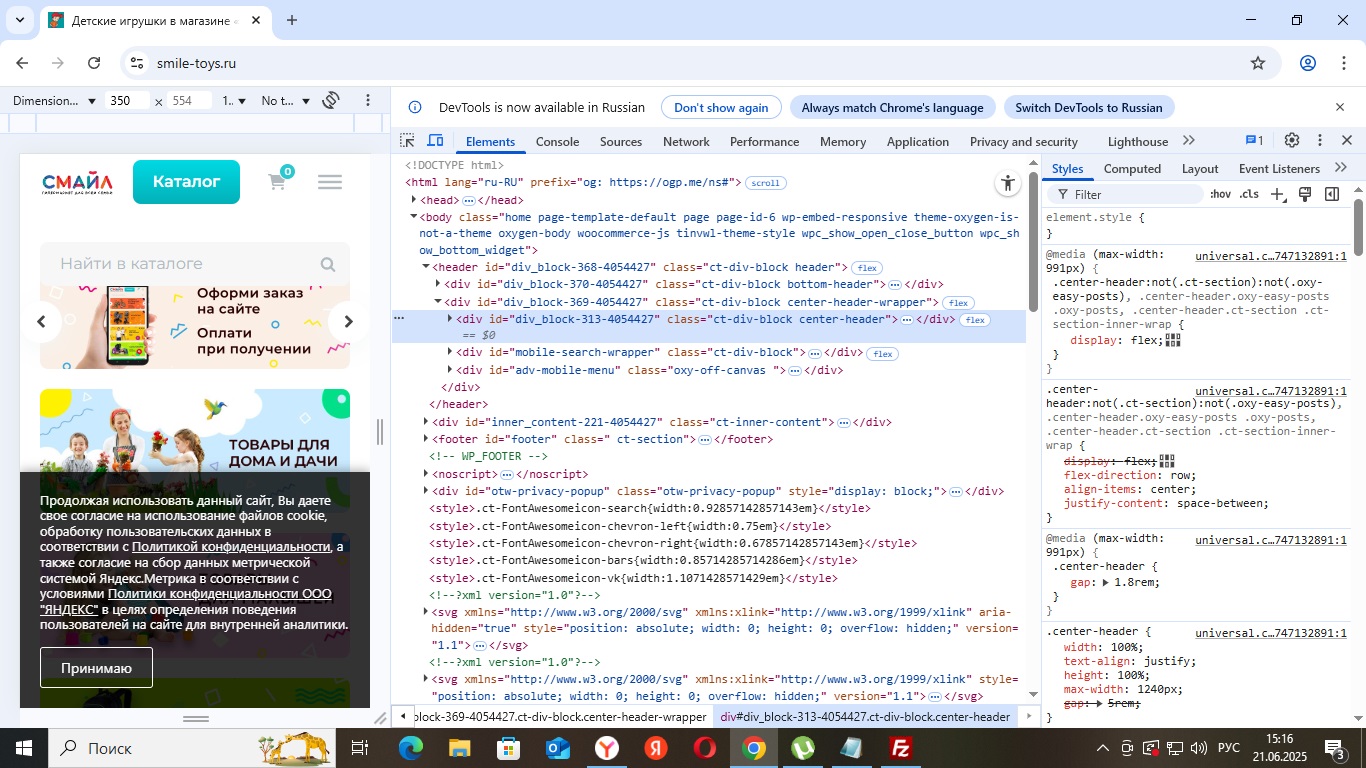Toggle the :hov element state panel
Screen dimensions: 1366x768
click(x=1220, y=194)
